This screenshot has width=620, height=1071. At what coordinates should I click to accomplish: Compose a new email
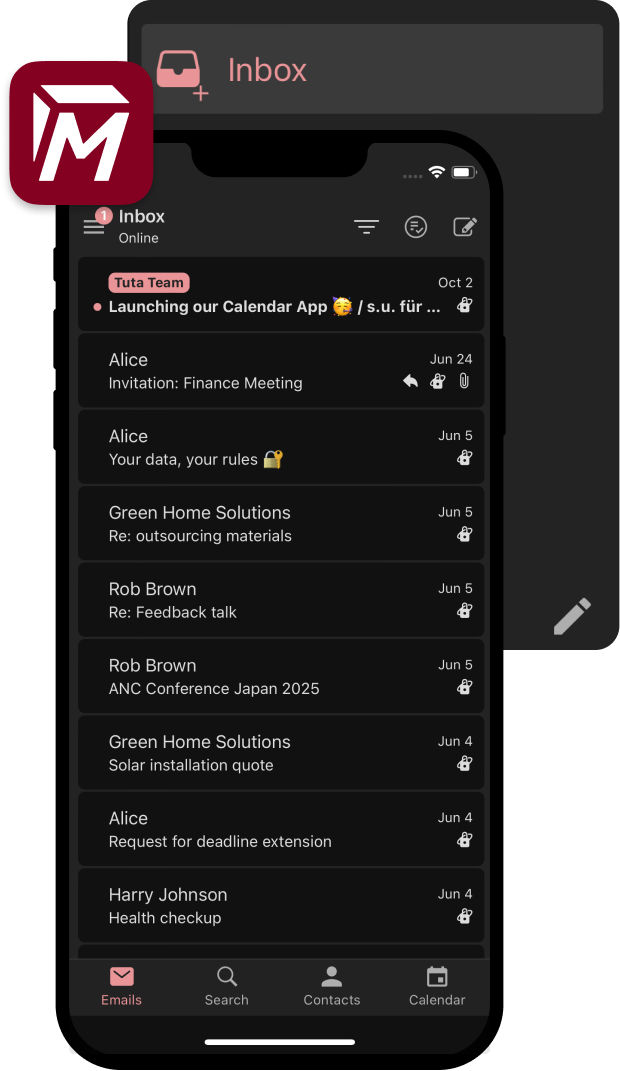point(465,227)
